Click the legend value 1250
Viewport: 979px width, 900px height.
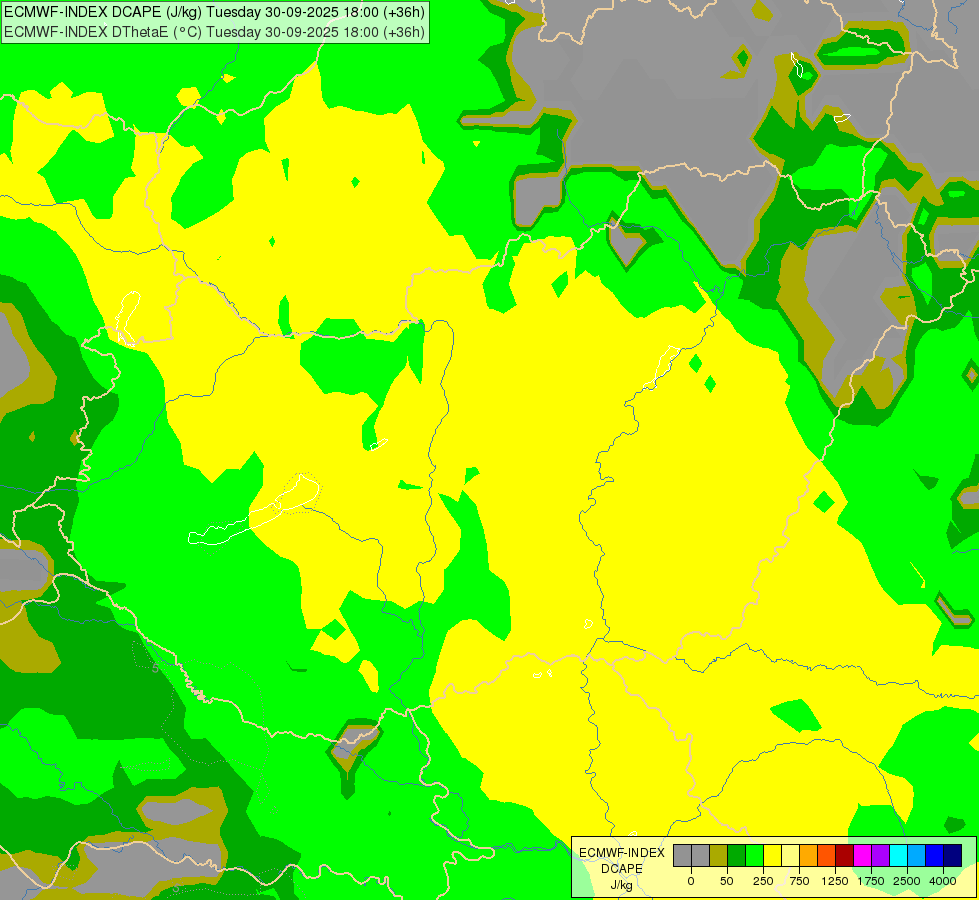(x=835, y=881)
